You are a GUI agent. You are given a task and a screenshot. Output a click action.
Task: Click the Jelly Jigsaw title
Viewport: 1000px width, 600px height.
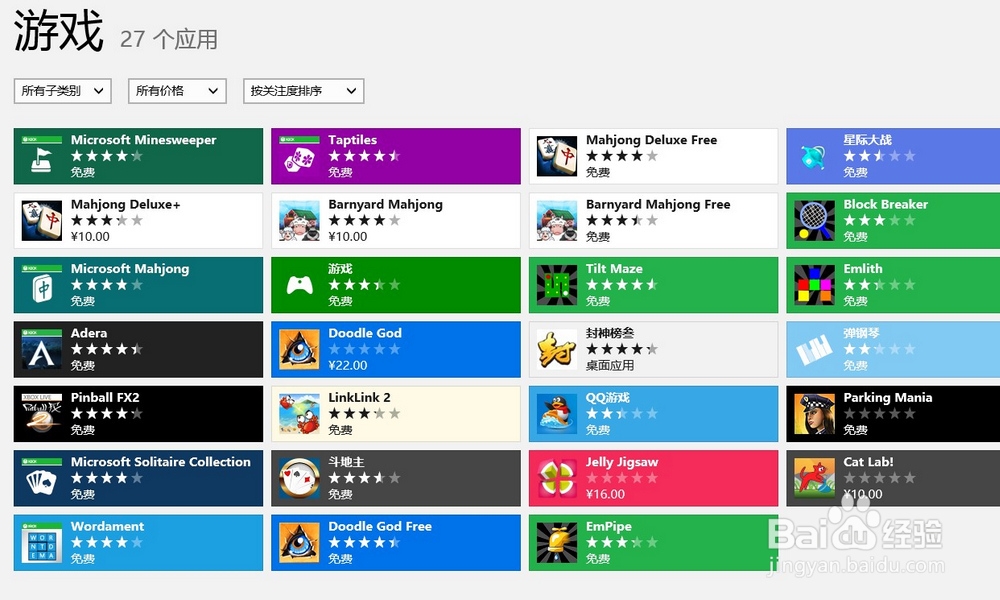click(622, 462)
